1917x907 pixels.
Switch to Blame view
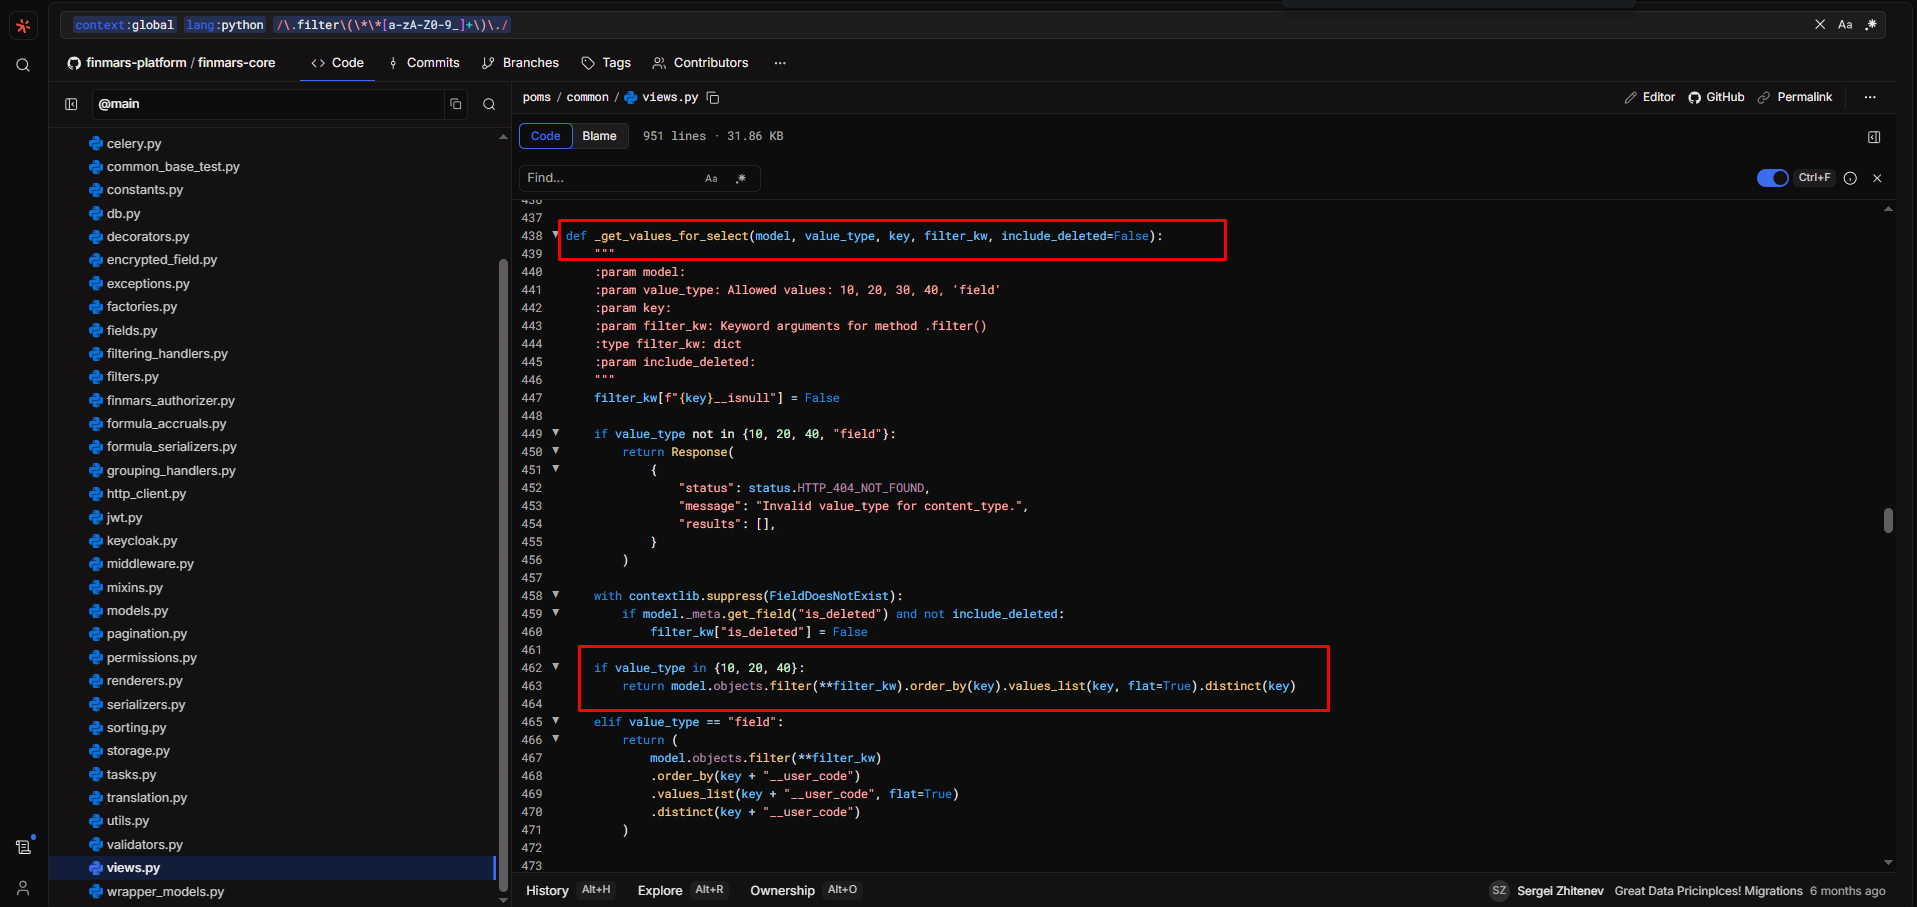pos(599,136)
